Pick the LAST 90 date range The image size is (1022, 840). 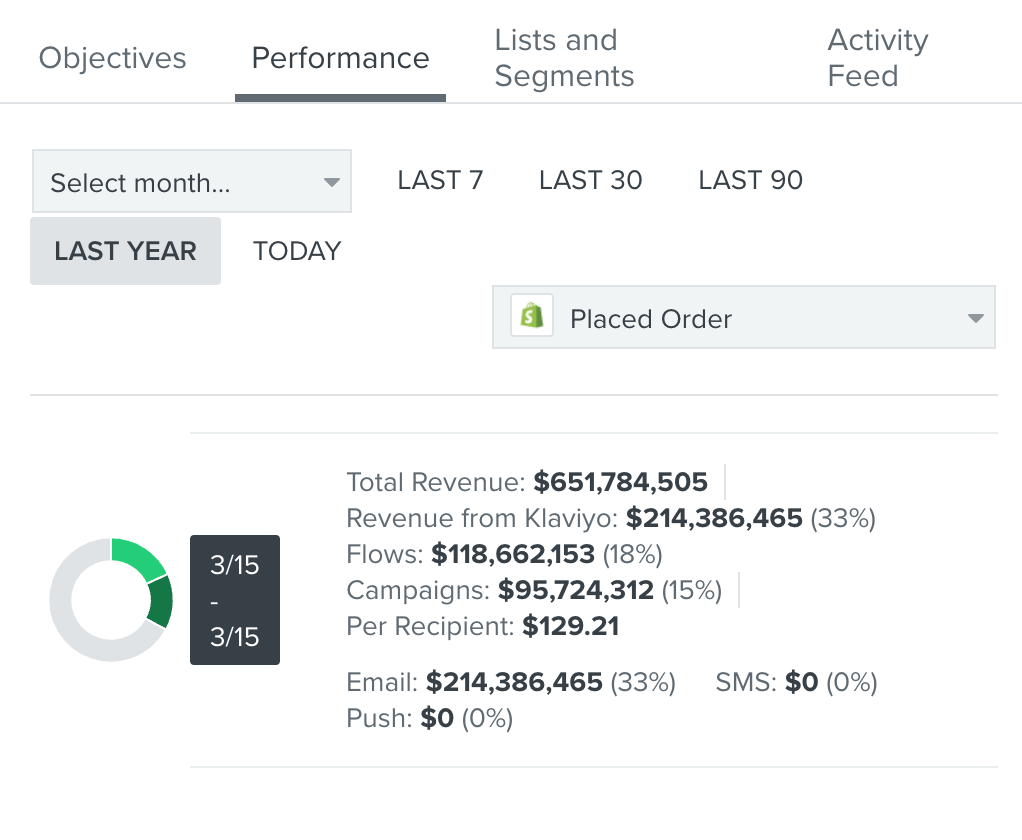pyautogui.click(x=750, y=180)
